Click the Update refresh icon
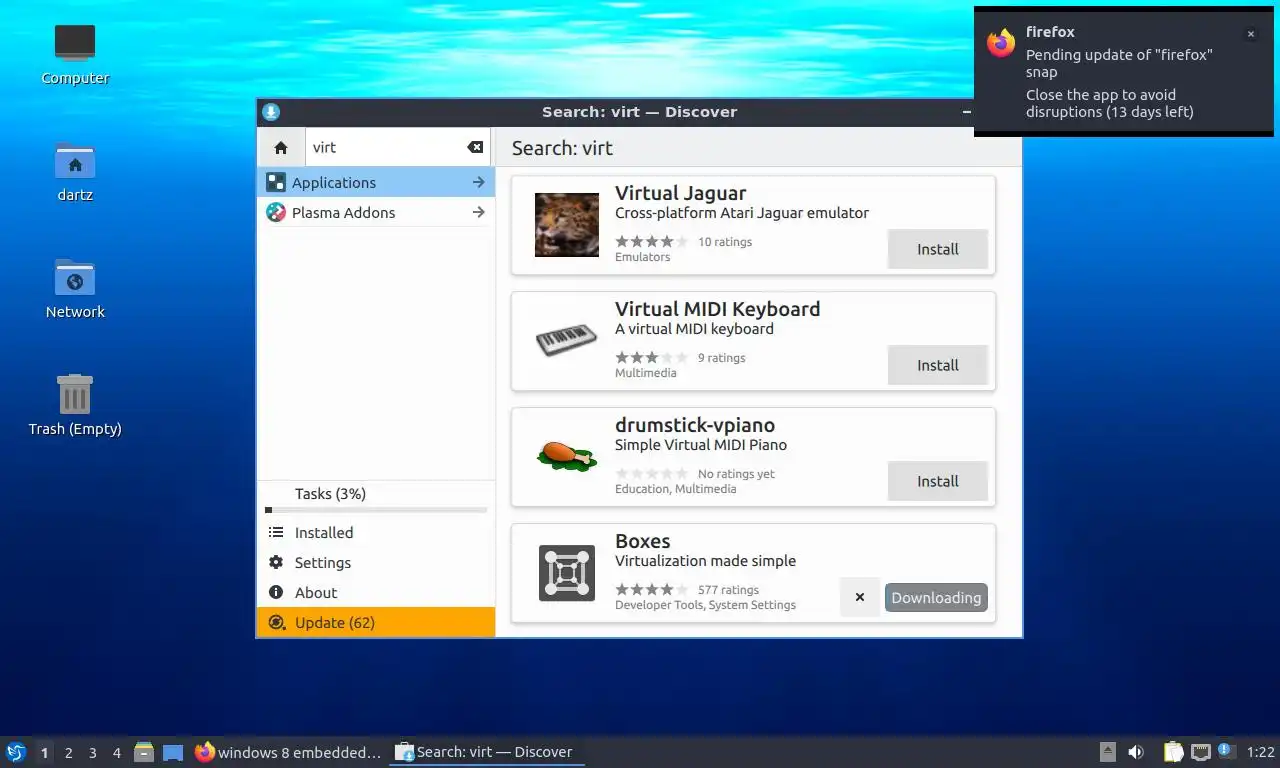The height and width of the screenshot is (768, 1280). click(x=277, y=622)
